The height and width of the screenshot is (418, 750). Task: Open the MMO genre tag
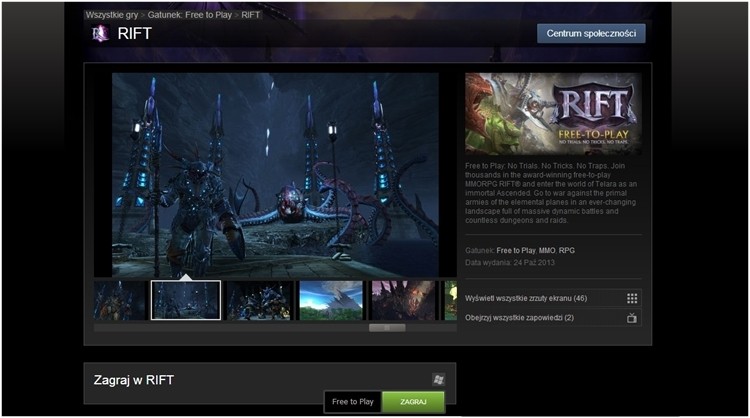tap(547, 251)
